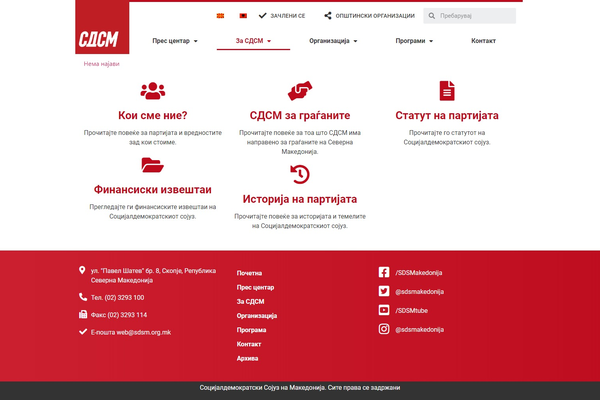Screen dimensions: 600x400
Task: Open the YouTube icon in footer
Action: coord(384,310)
